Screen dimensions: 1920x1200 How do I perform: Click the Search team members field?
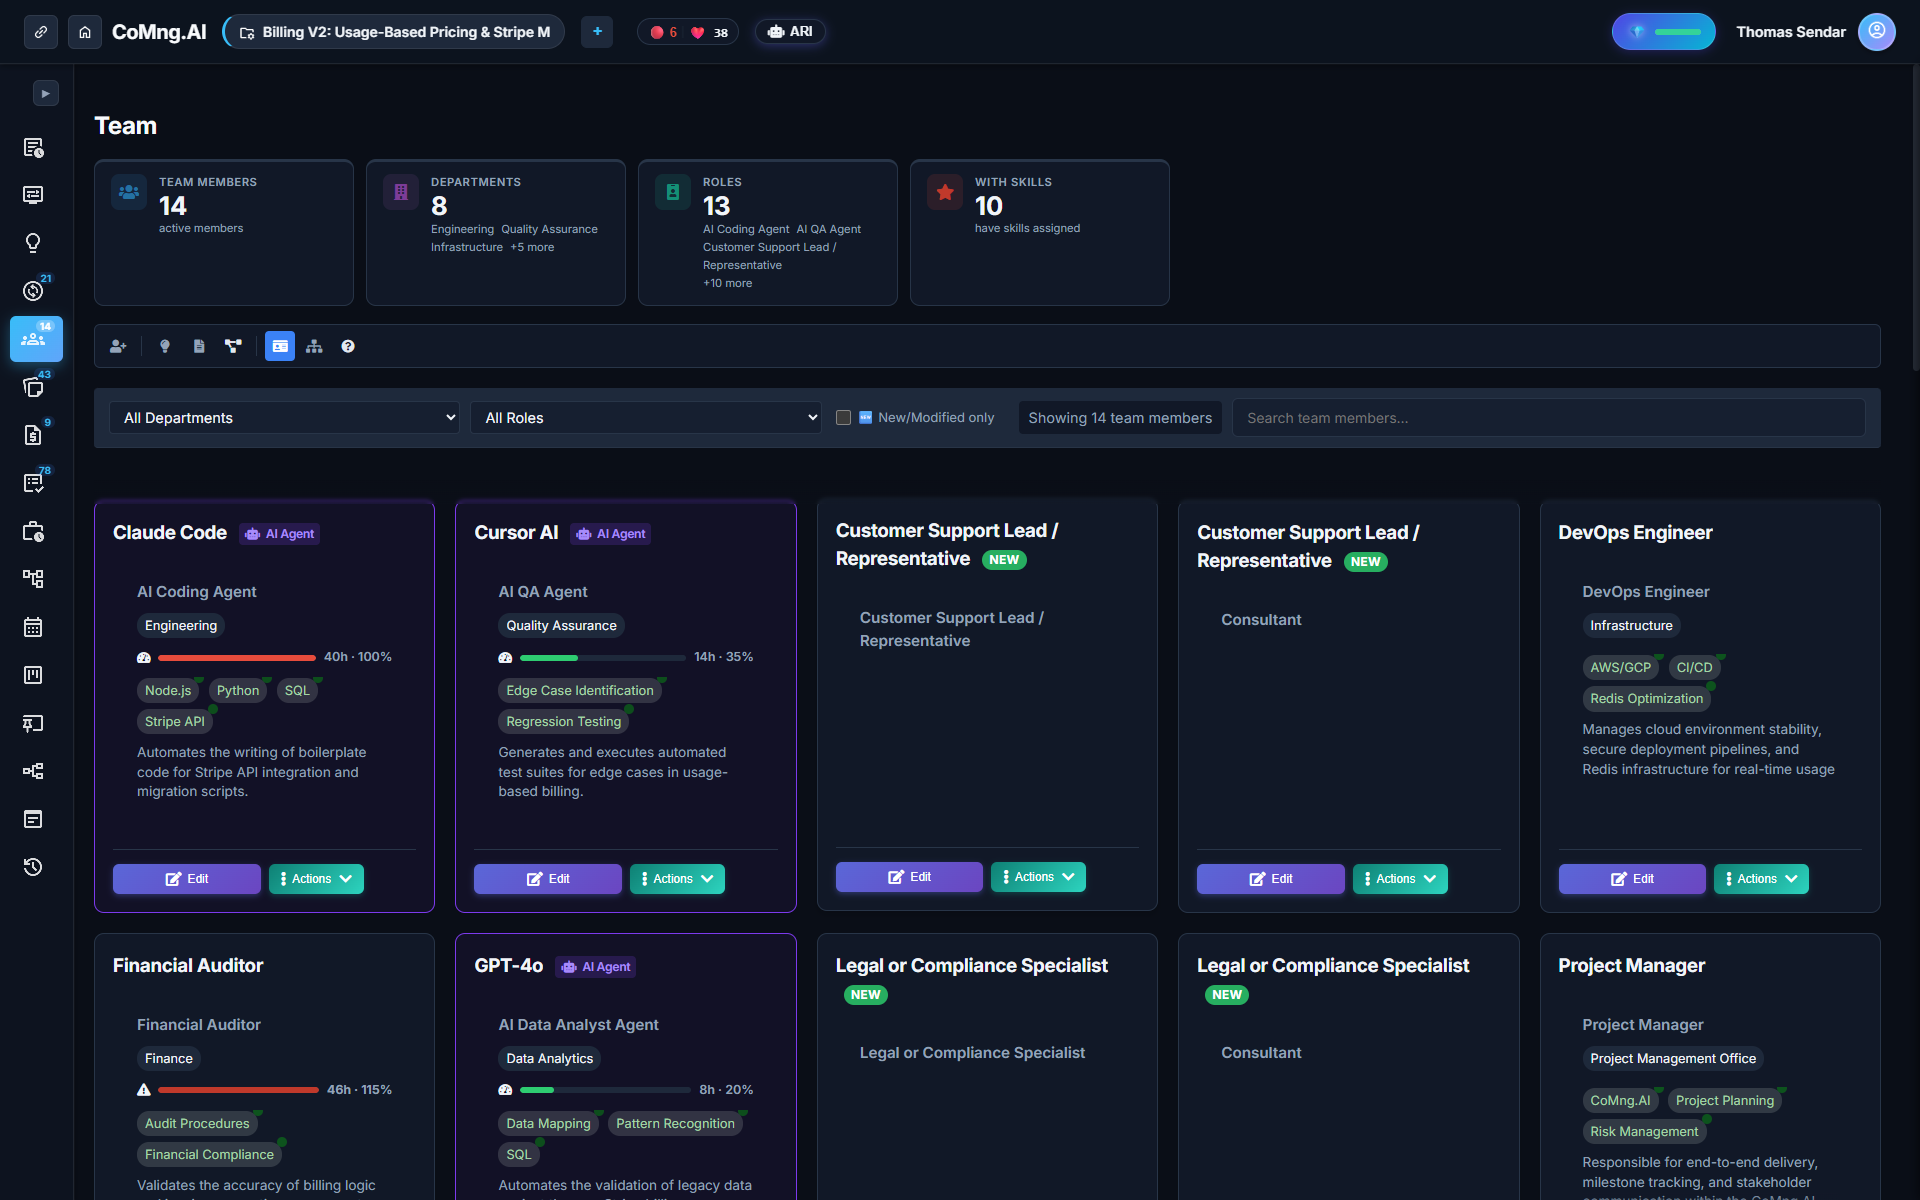1548,418
